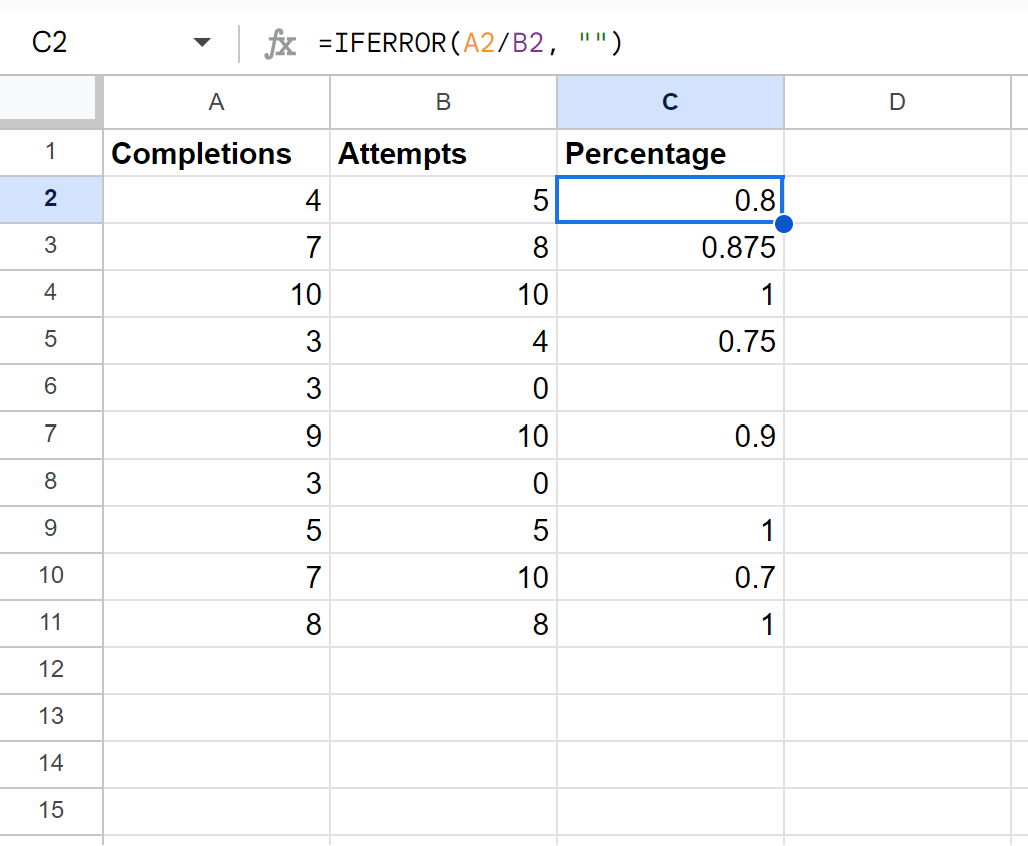
Task: Select column C header
Action: (670, 102)
